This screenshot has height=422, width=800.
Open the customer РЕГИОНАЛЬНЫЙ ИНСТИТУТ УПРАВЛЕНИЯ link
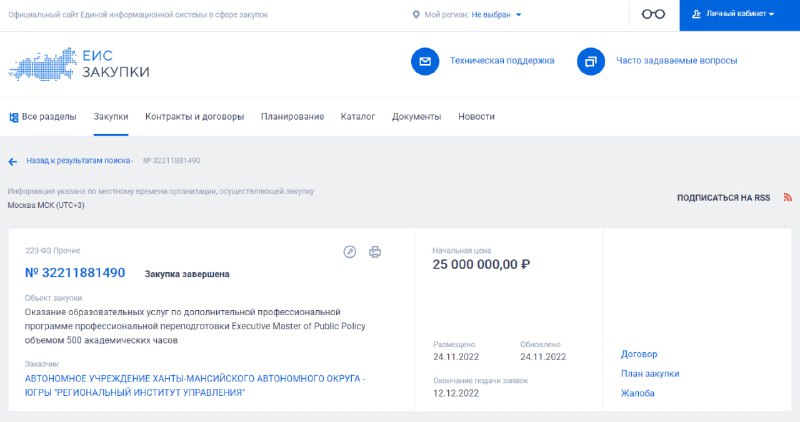click(195, 386)
